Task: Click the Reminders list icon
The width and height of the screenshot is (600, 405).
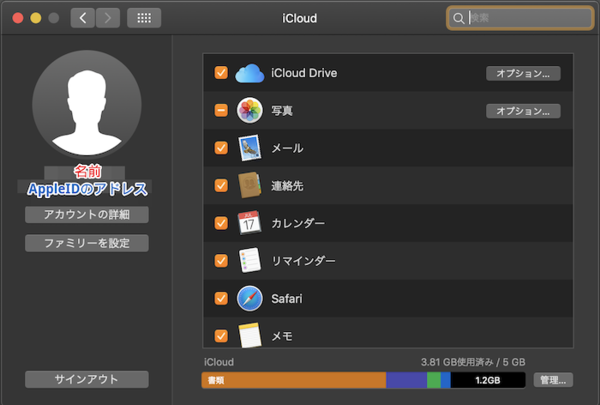Action: tap(249, 260)
